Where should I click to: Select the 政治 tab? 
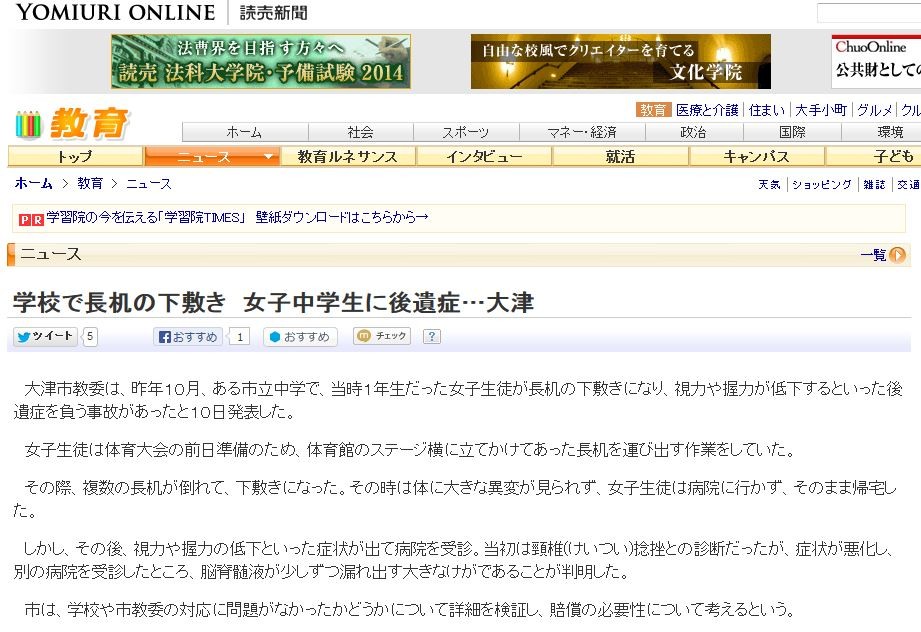[693, 132]
